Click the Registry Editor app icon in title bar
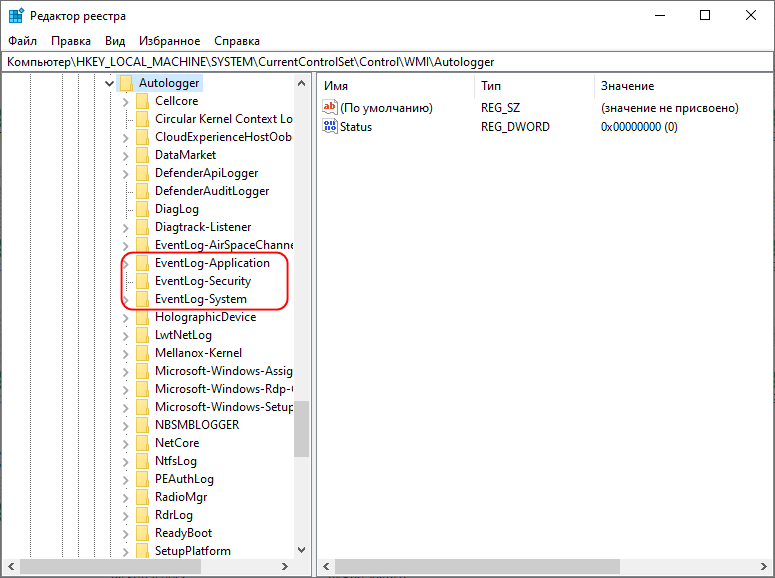 [x=16, y=16]
